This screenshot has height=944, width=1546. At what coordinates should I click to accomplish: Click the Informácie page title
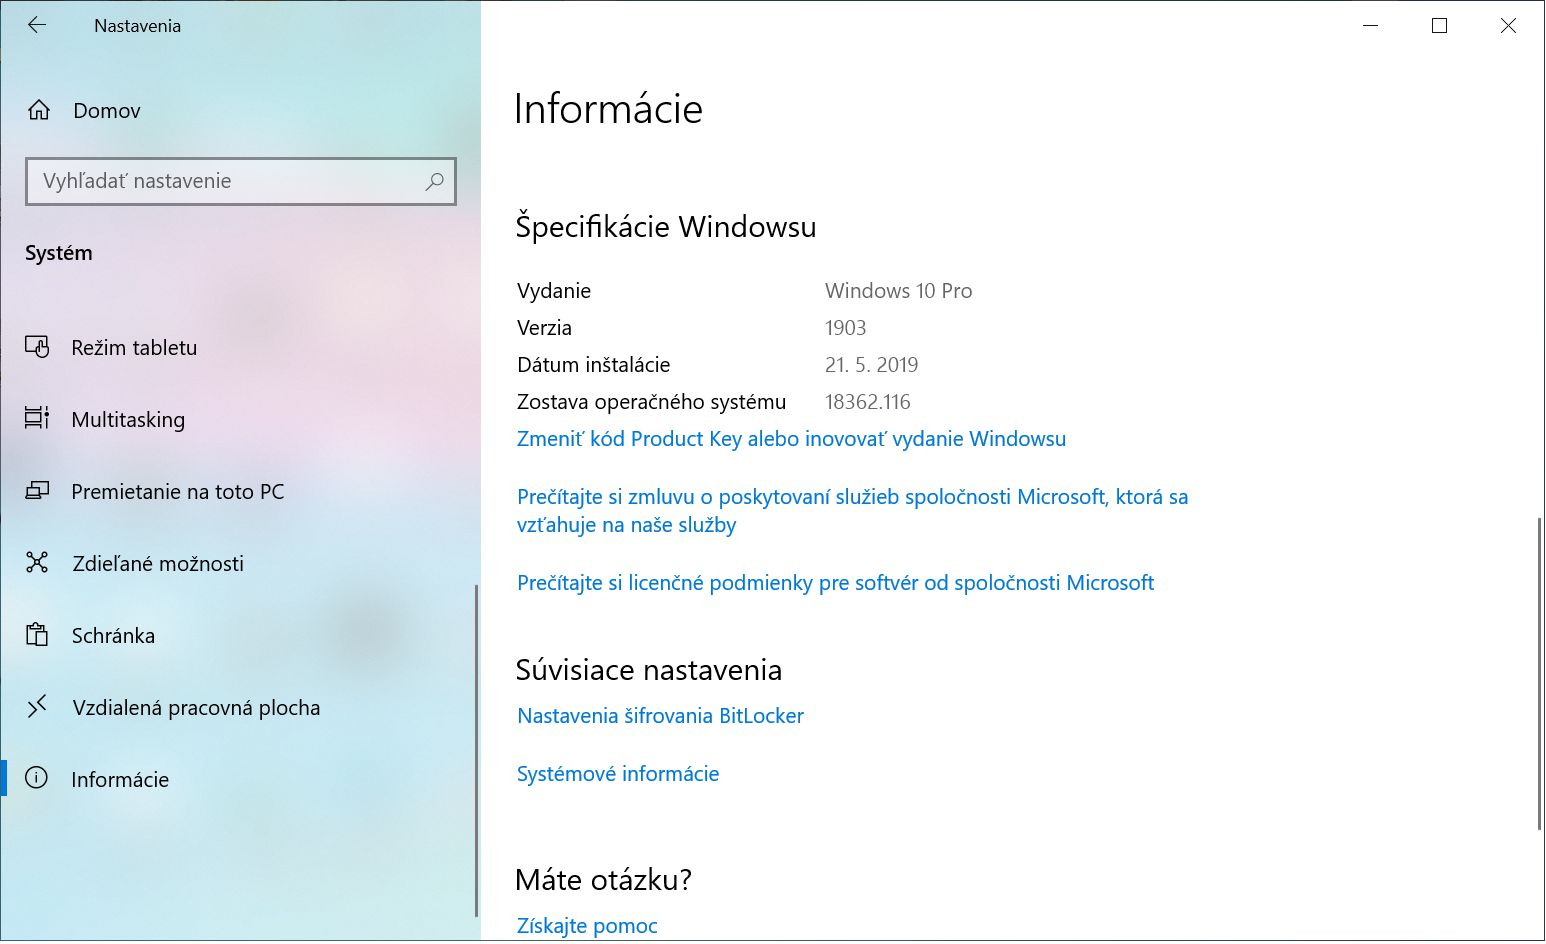click(x=608, y=109)
